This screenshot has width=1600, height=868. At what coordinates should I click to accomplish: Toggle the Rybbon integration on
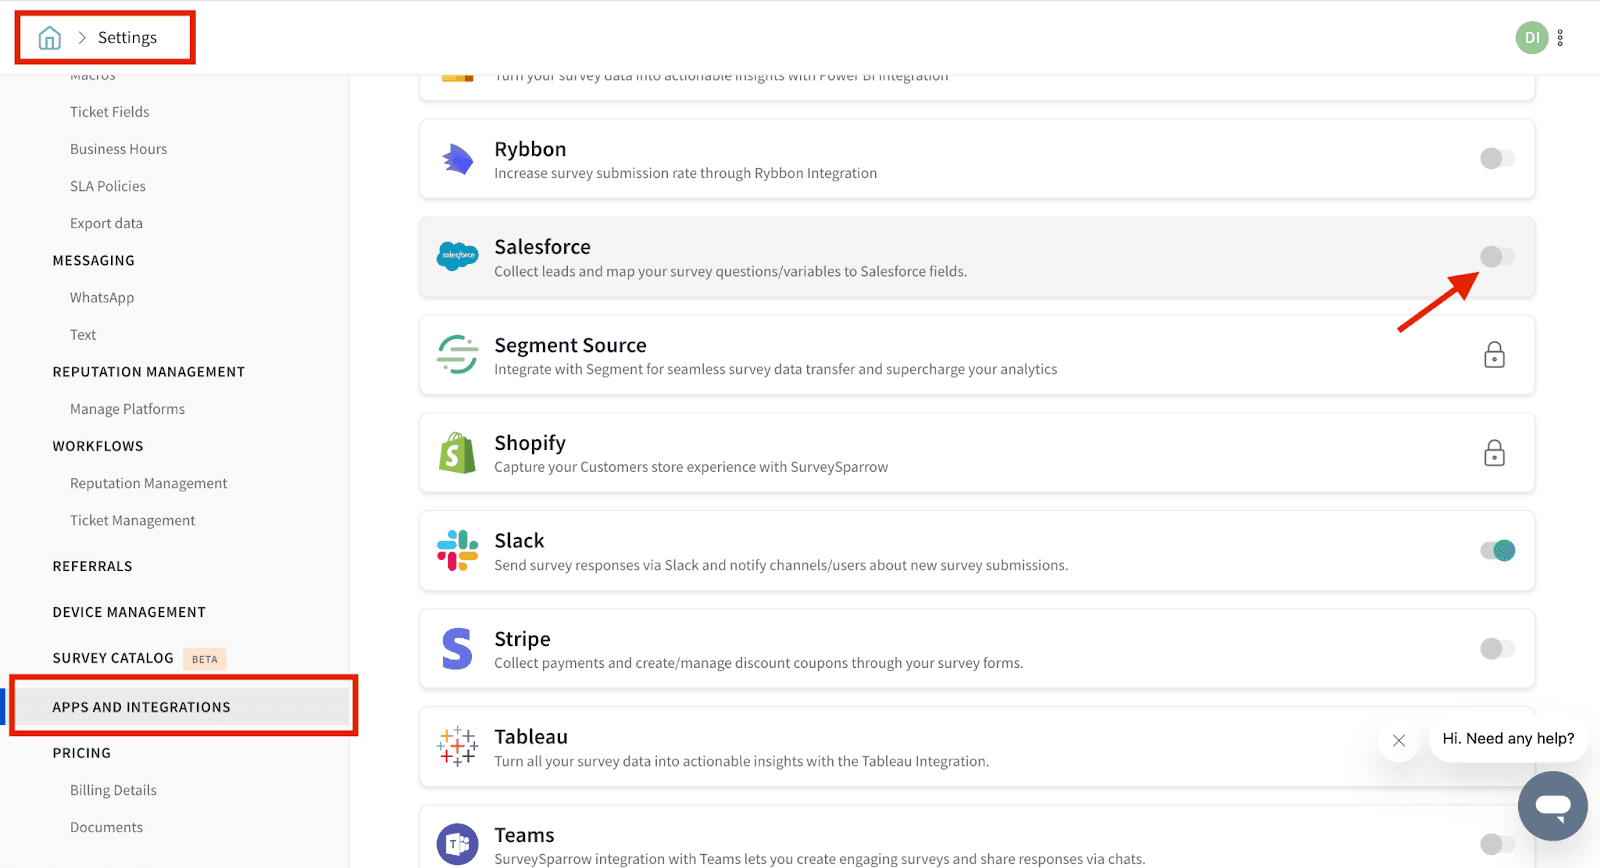[x=1497, y=158]
